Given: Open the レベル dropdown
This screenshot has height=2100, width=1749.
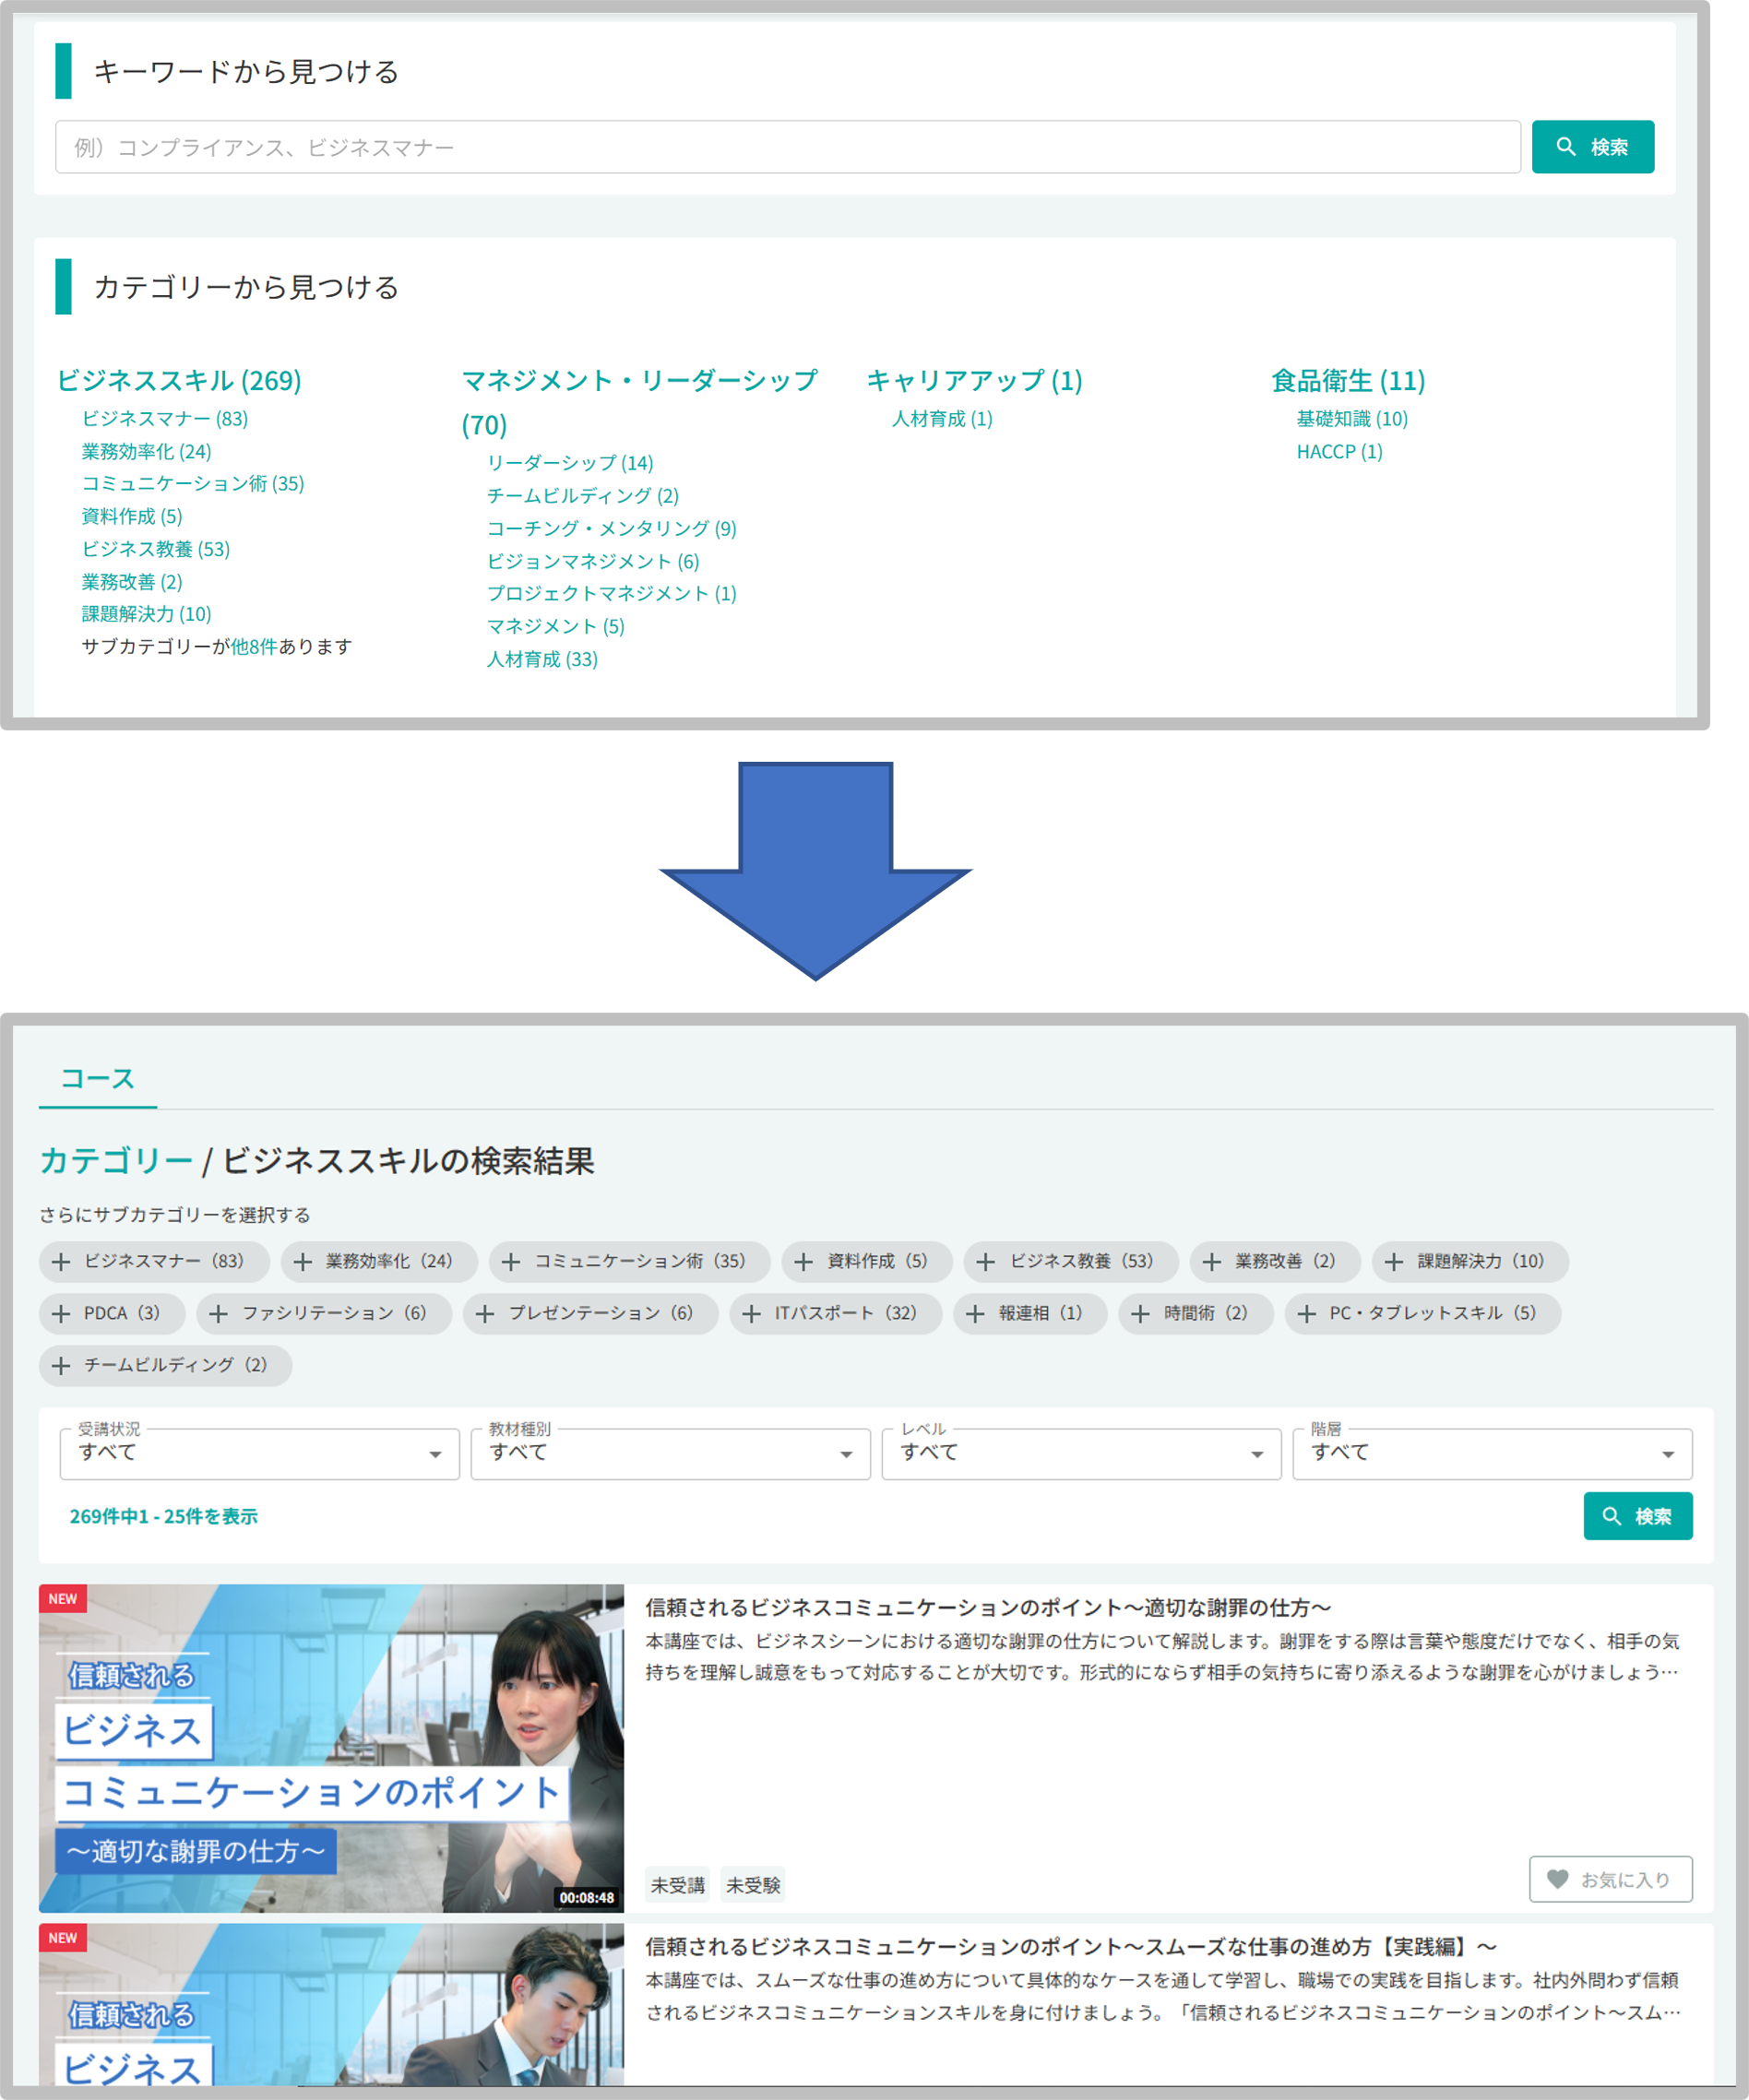Looking at the screenshot, I should pos(1081,1454).
